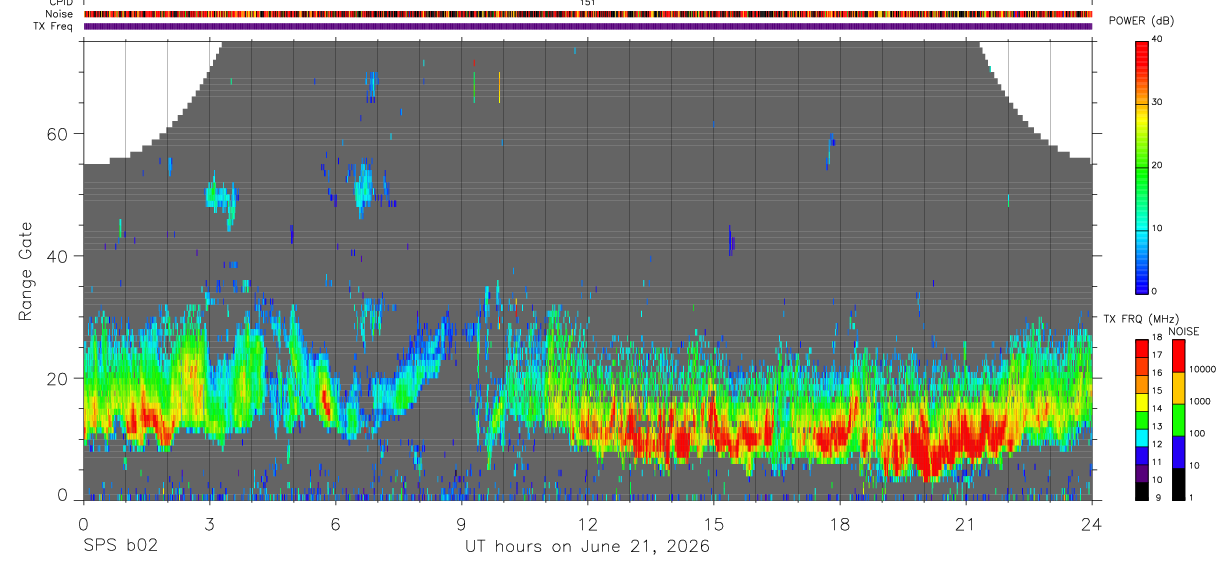Click the 151 CPID value at the top

coord(588,3)
